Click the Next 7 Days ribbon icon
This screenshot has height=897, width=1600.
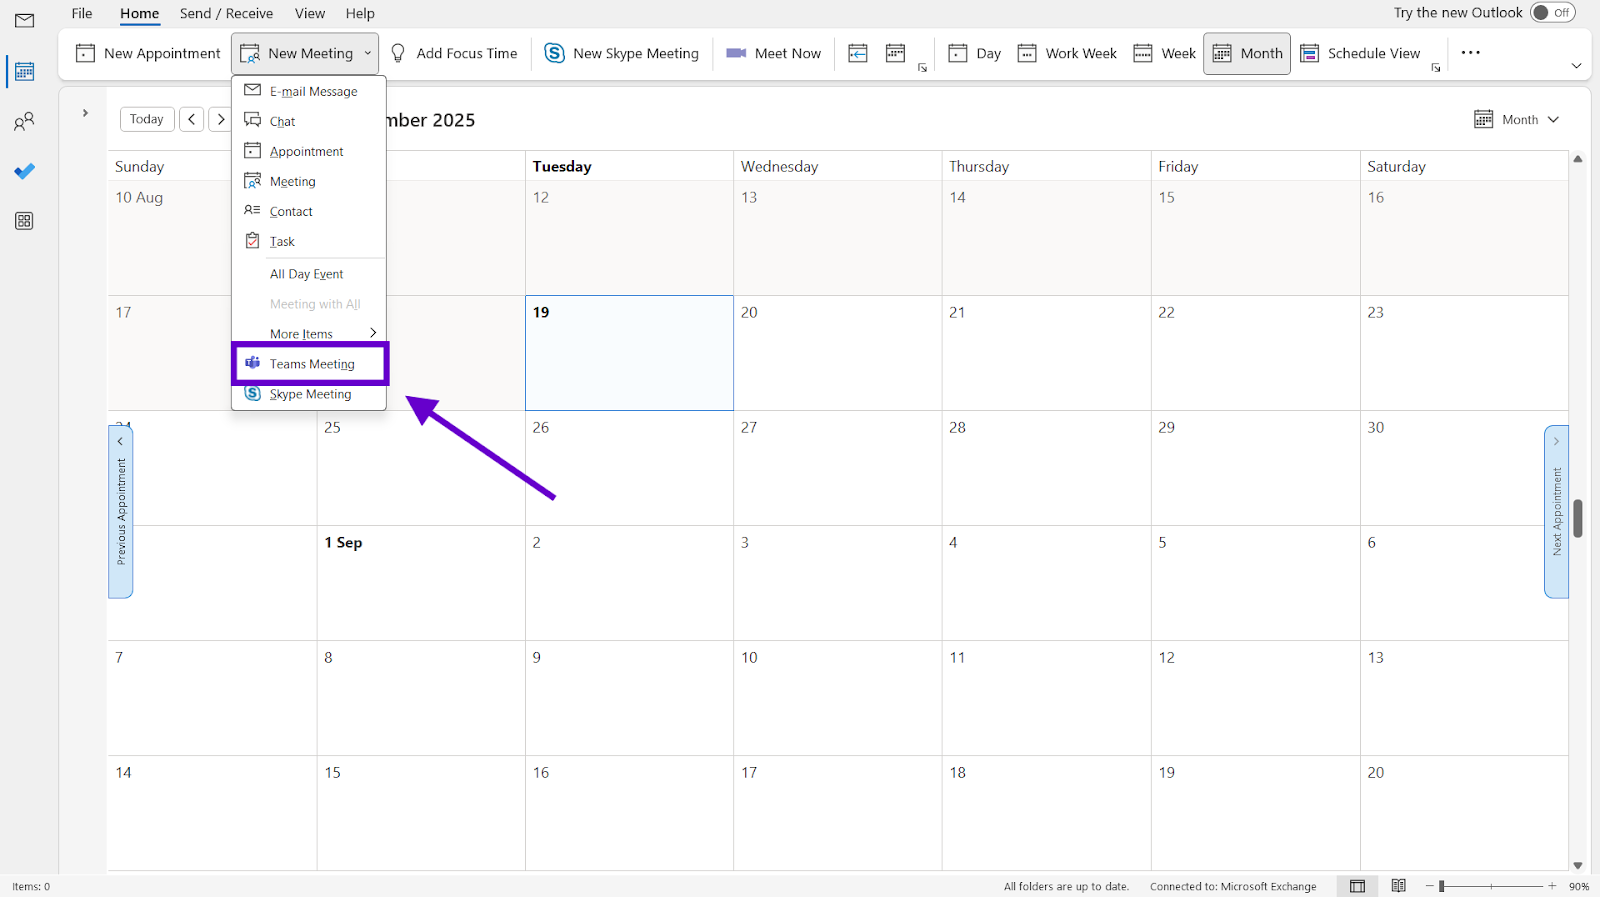(x=896, y=53)
